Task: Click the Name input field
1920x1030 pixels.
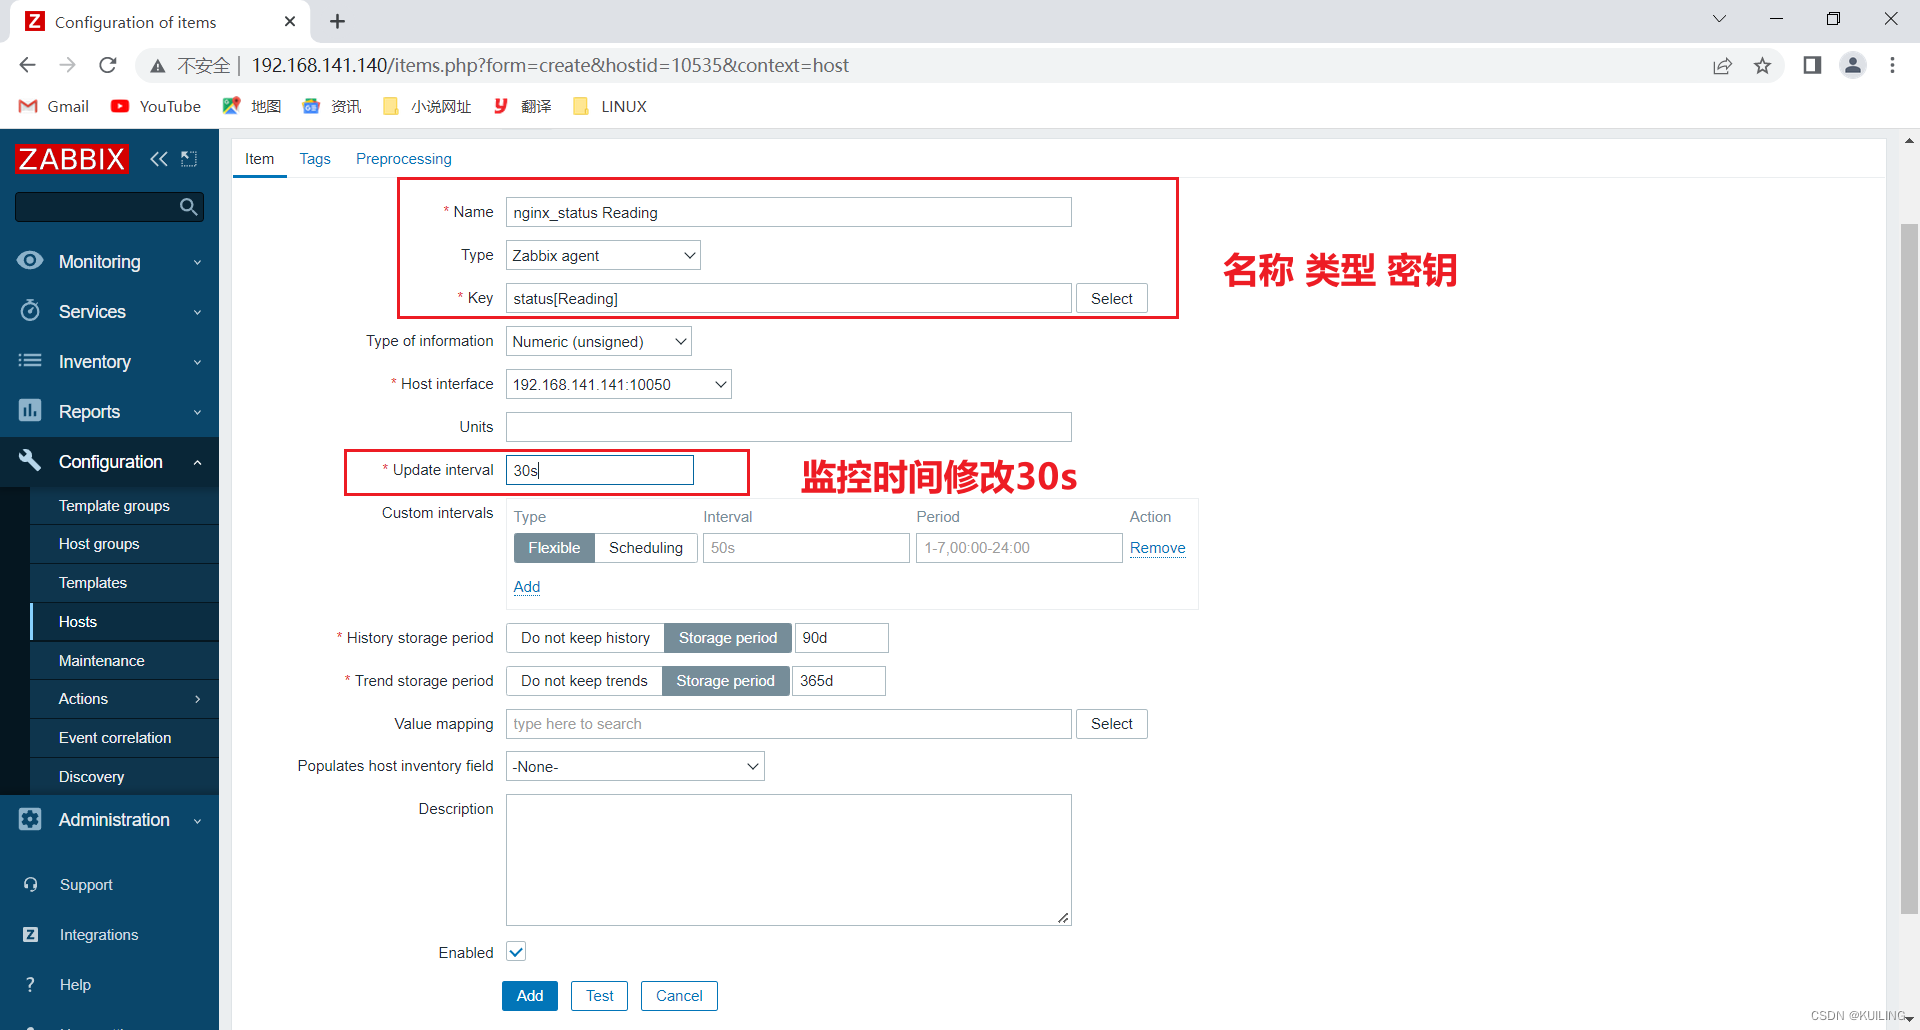Action: click(x=789, y=212)
